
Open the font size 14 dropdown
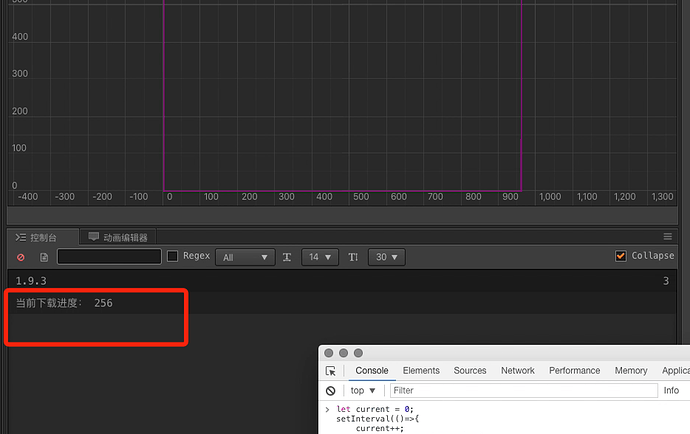[x=320, y=257]
